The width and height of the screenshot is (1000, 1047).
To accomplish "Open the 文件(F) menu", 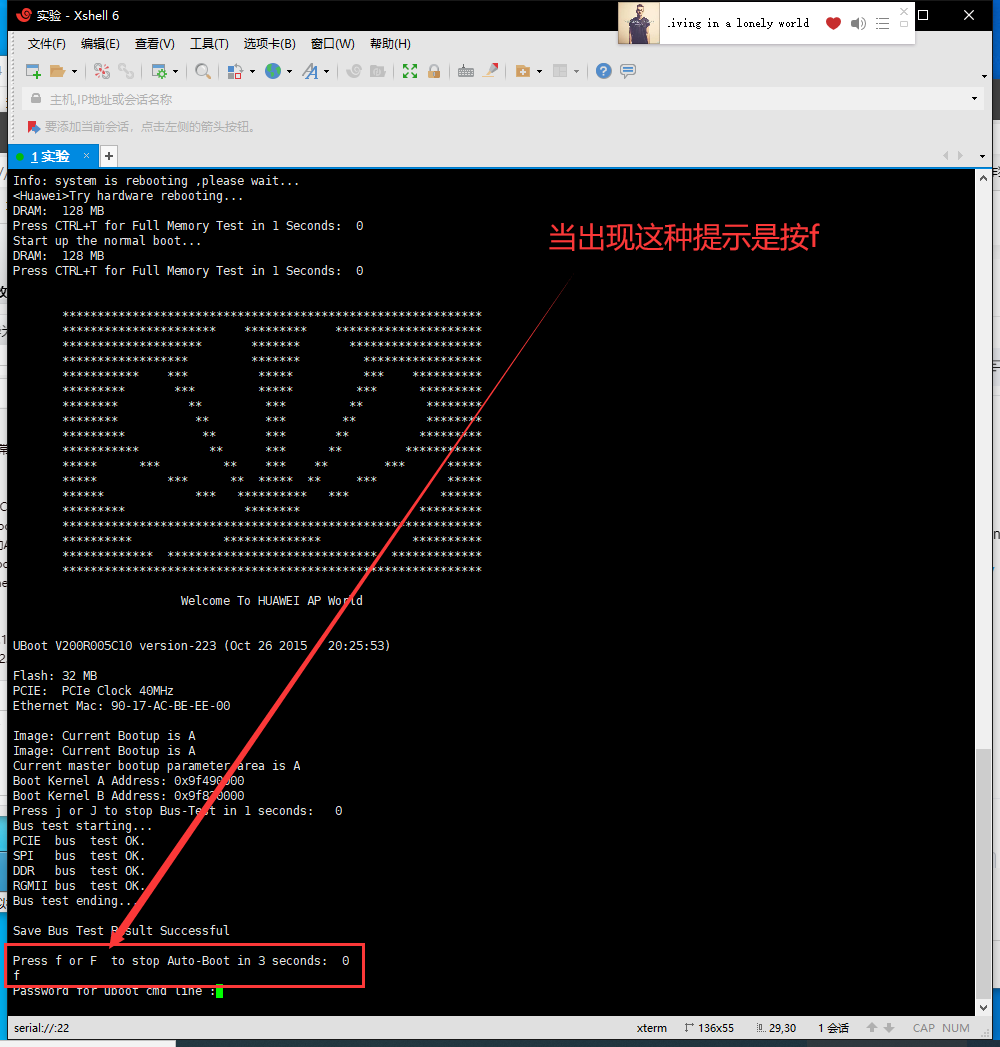I will click(47, 44).
